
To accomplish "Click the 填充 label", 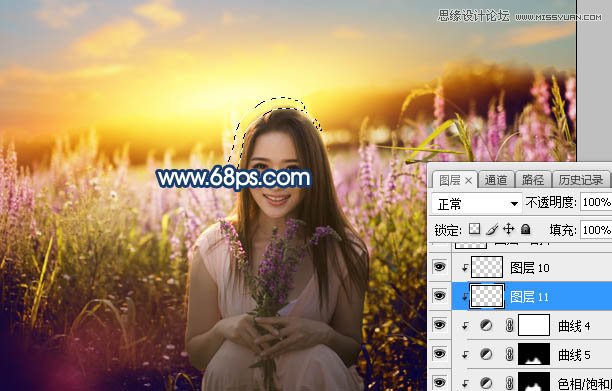I will point(563,230).
